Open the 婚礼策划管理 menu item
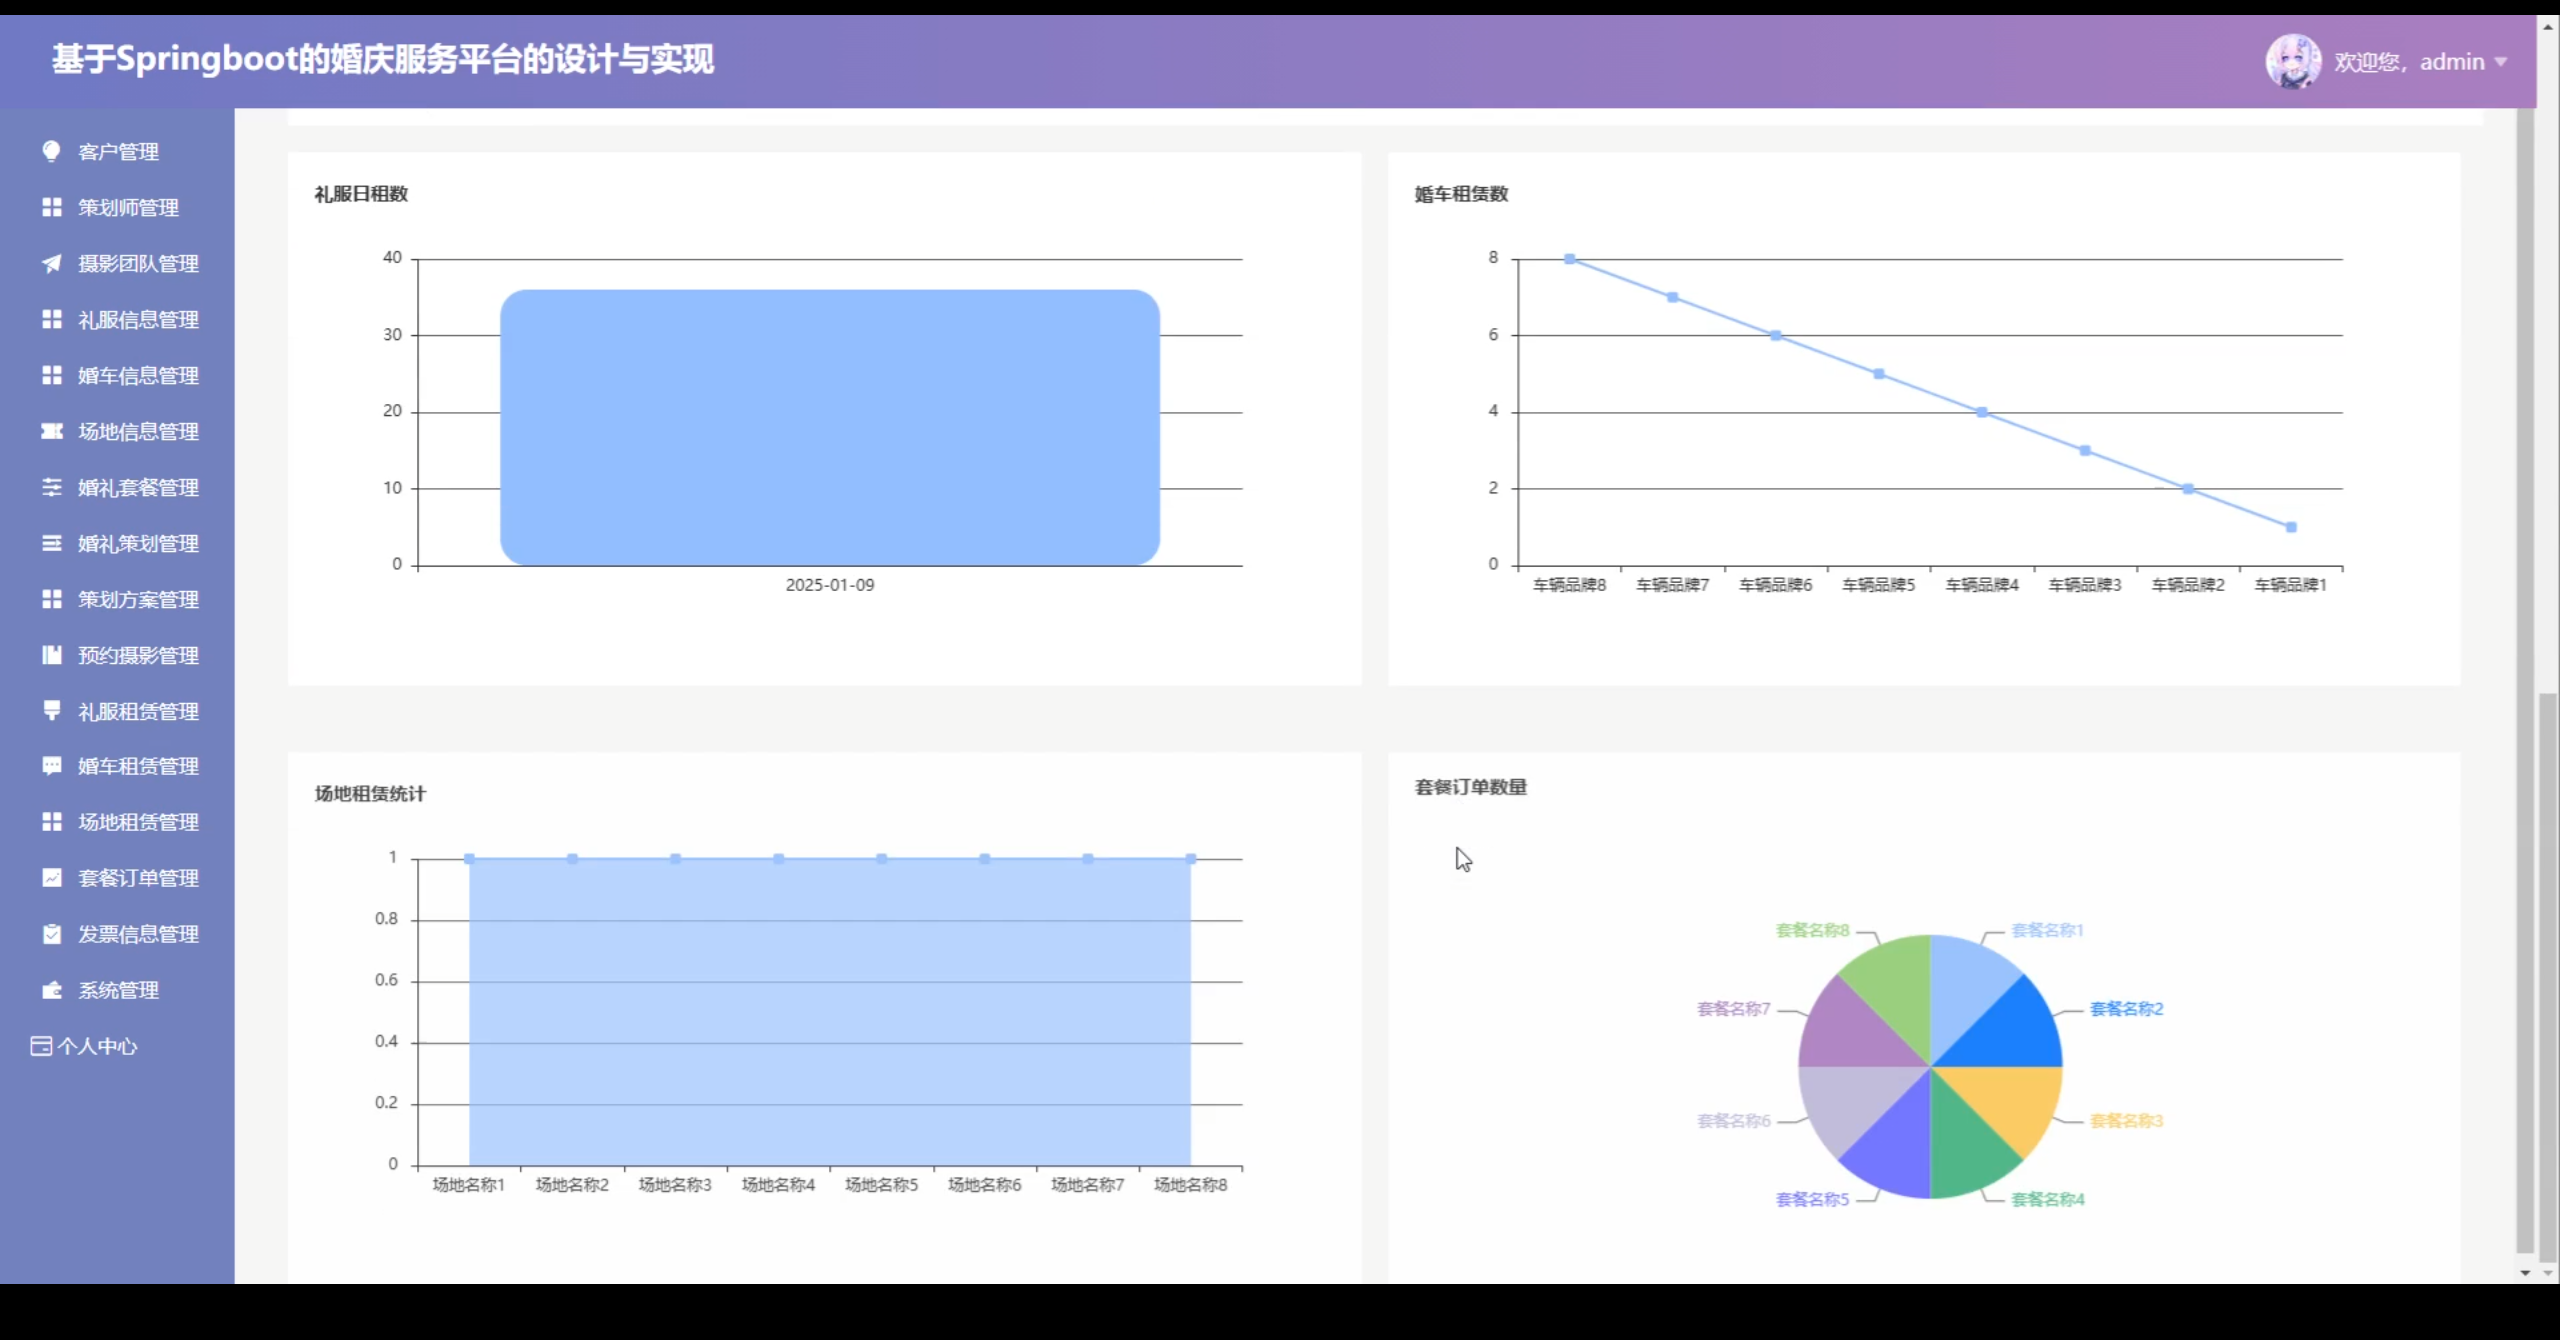2560x1340 pixels. coord(138,544)
